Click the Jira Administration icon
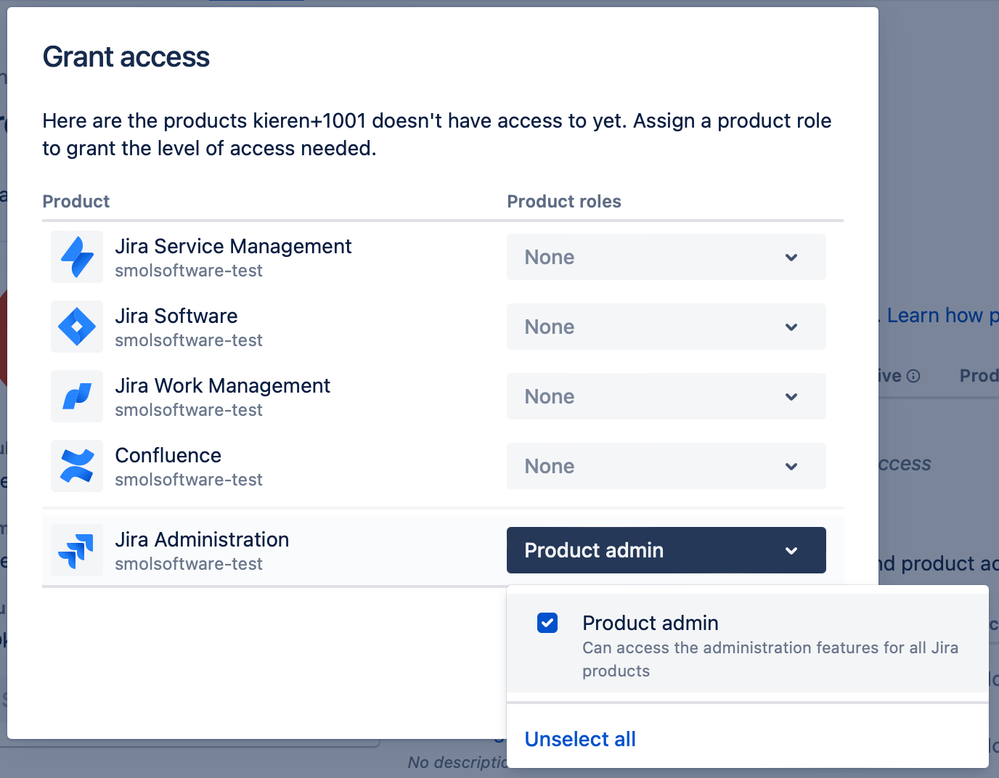Screen dimensions: 999x778 pos(76,550)
